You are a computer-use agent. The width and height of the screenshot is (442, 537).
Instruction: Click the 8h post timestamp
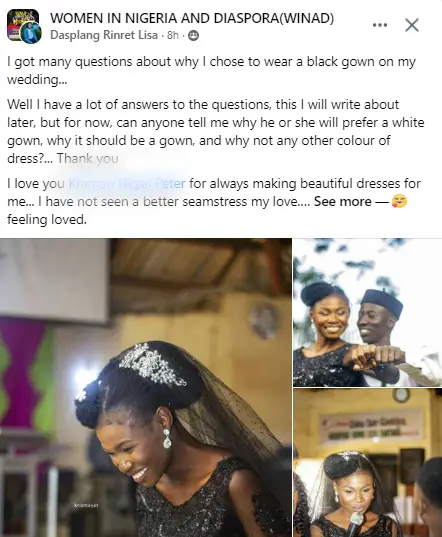[x=173, y=35]
